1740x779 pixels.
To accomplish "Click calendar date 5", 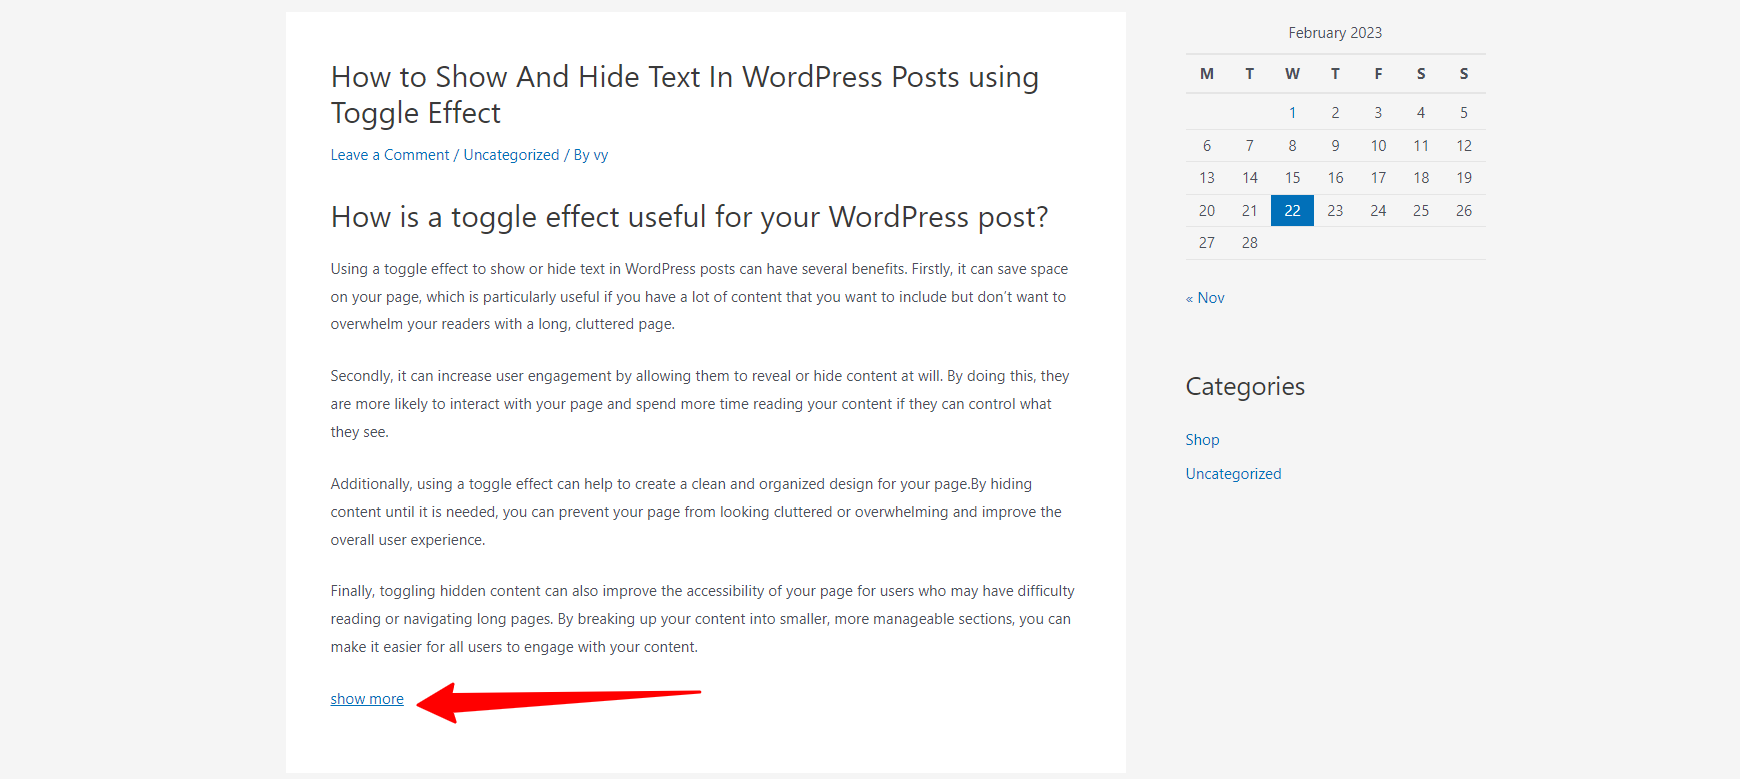I will pos(1464,113).
